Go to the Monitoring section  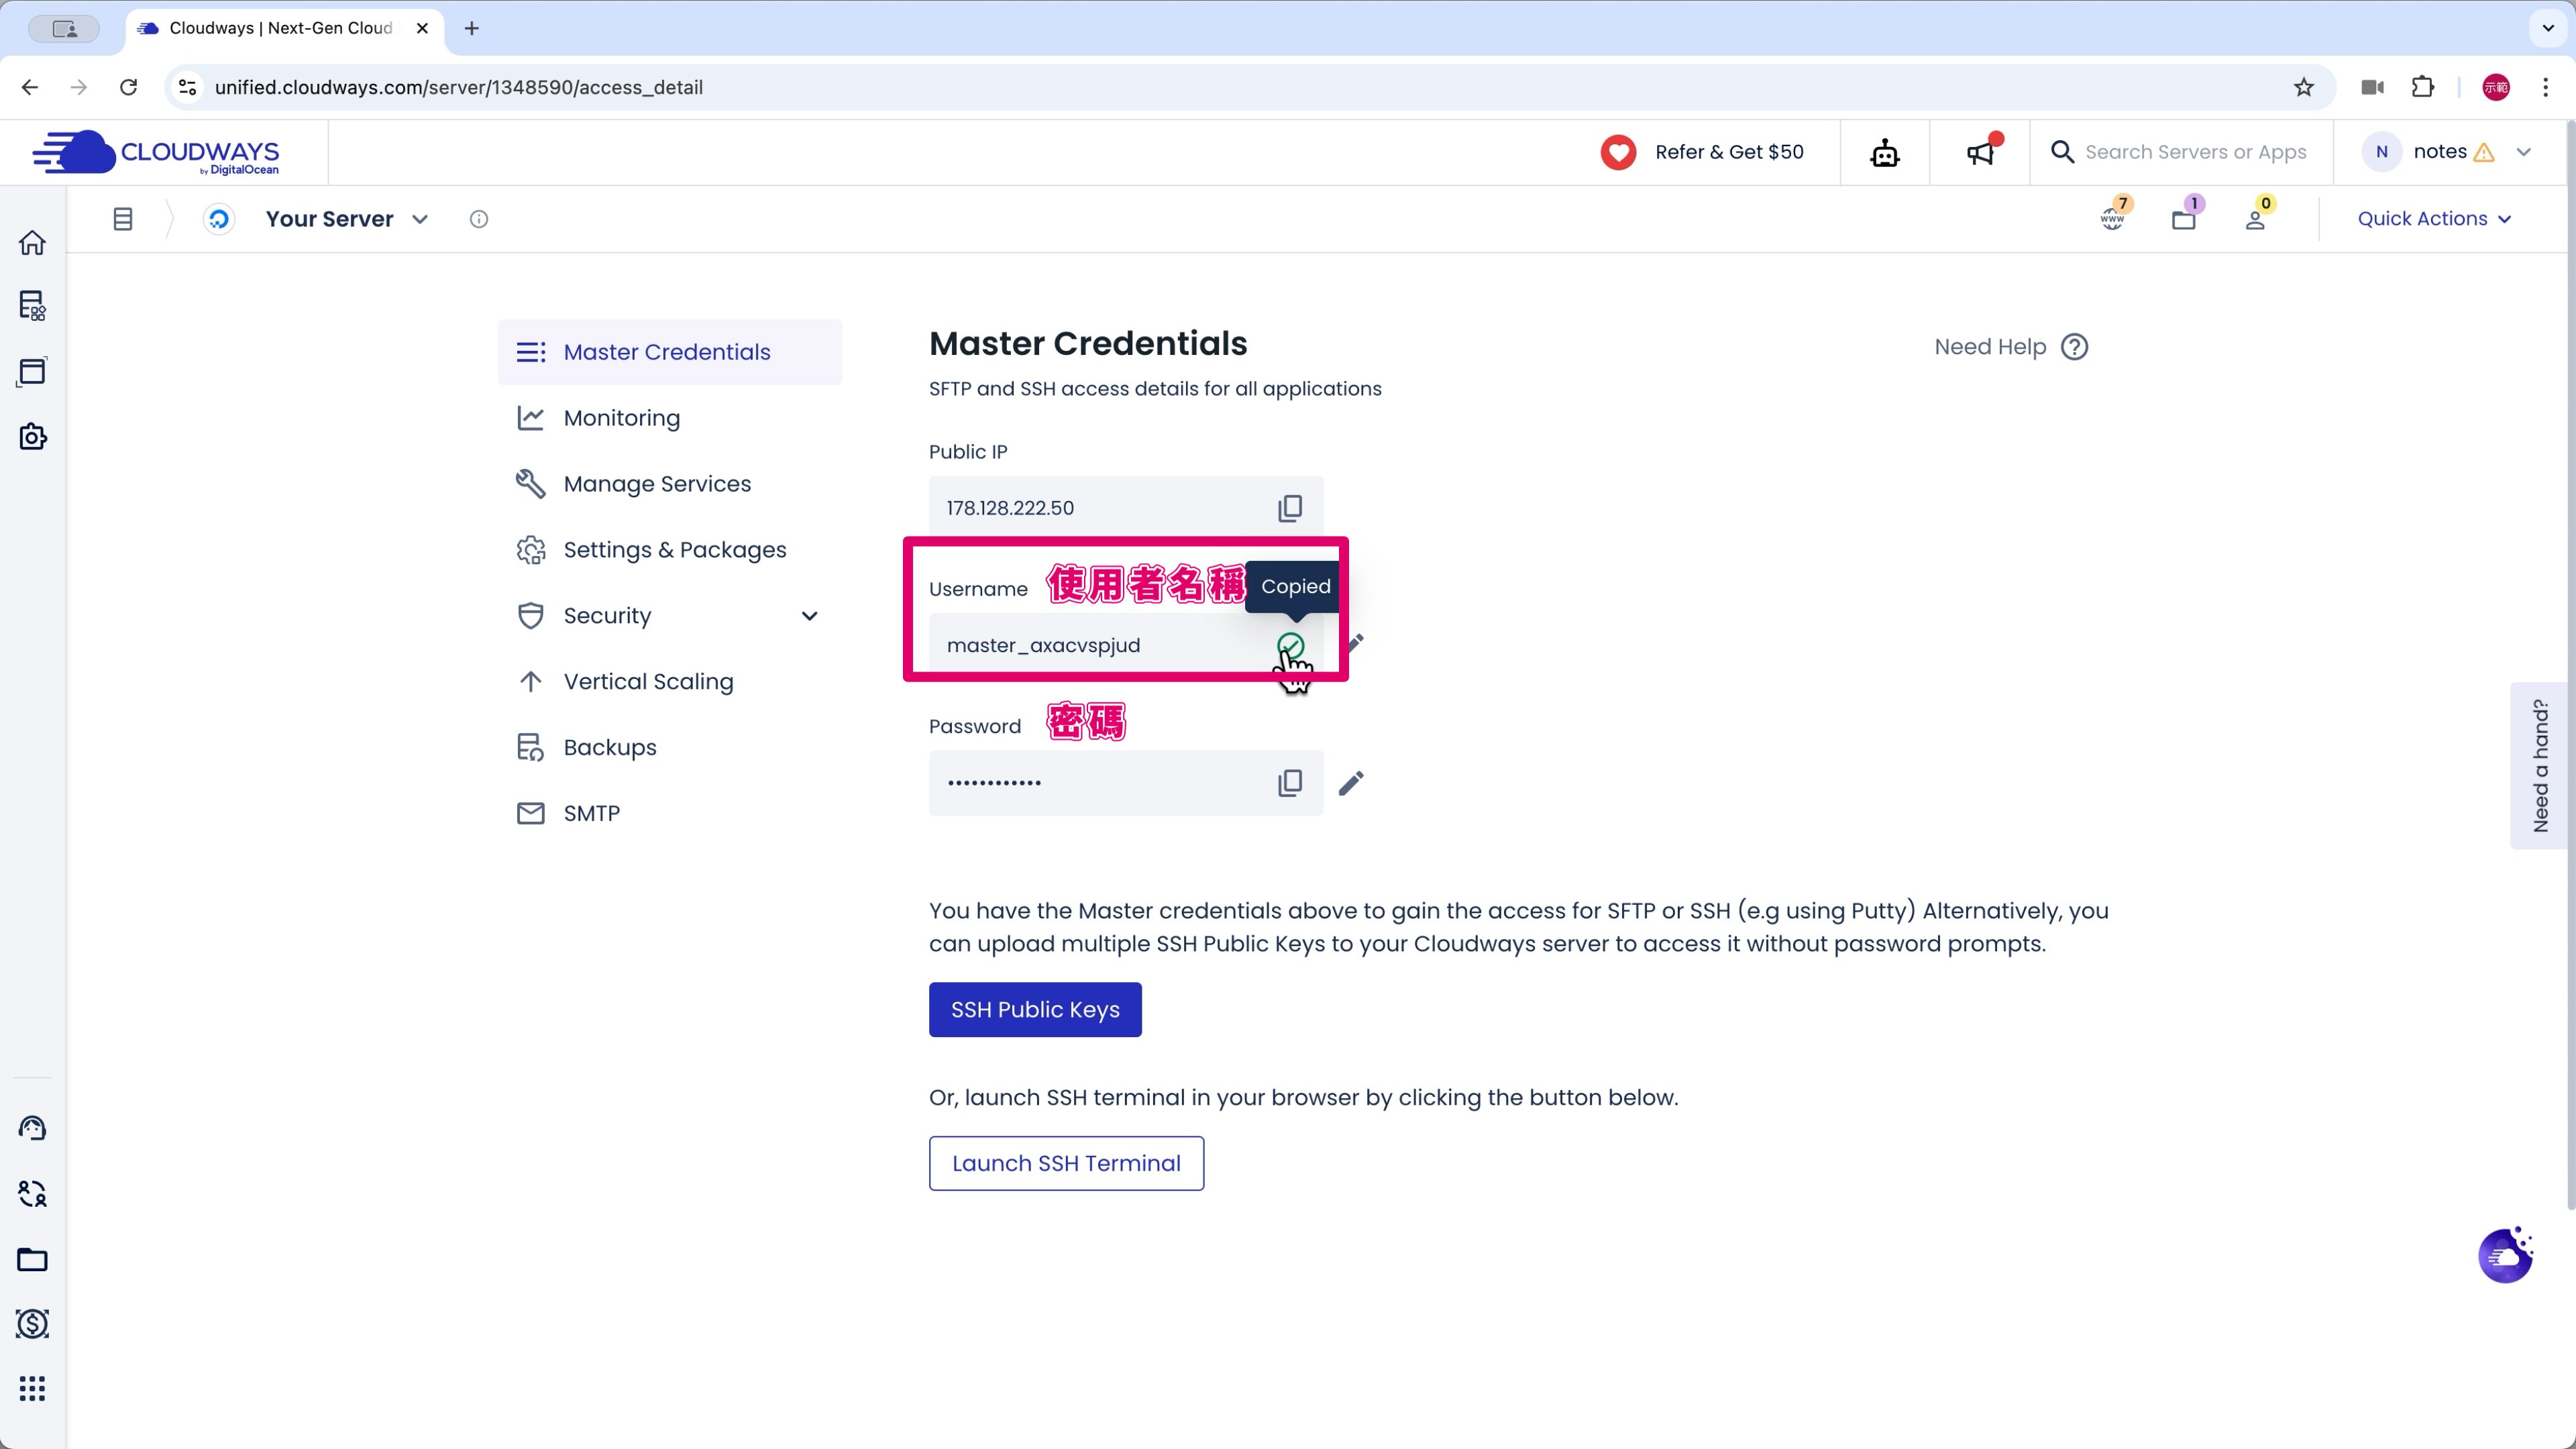tap(621, 418)
